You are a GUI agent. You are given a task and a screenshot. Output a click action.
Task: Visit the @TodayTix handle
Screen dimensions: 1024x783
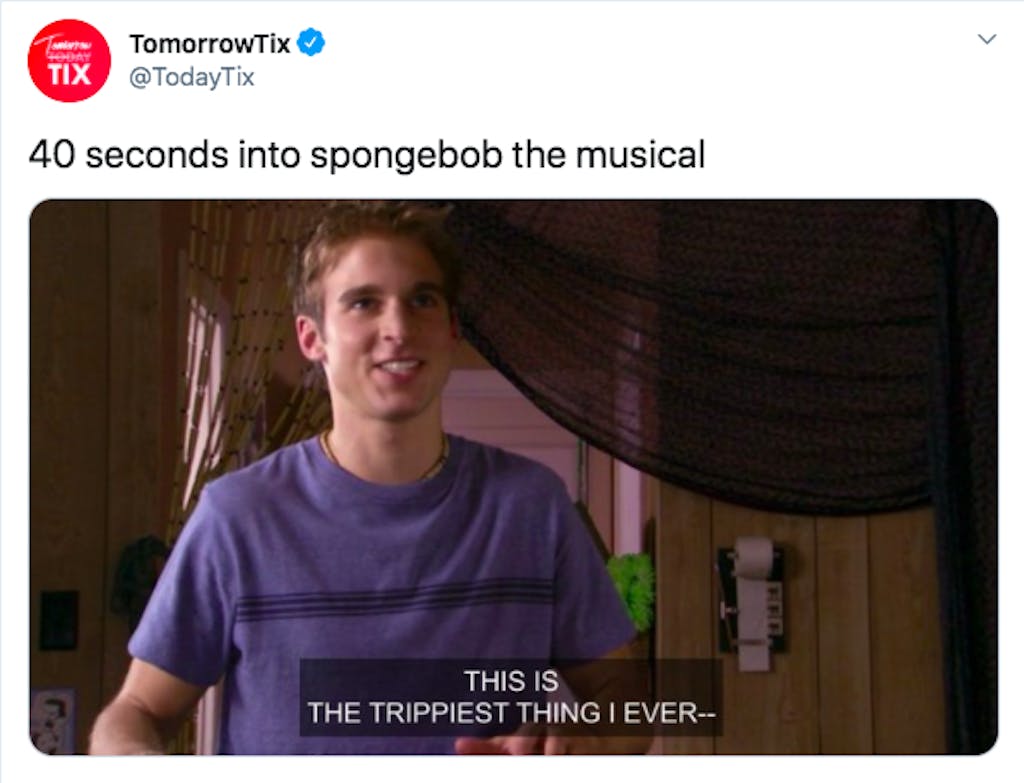click(x=191, y=77)
